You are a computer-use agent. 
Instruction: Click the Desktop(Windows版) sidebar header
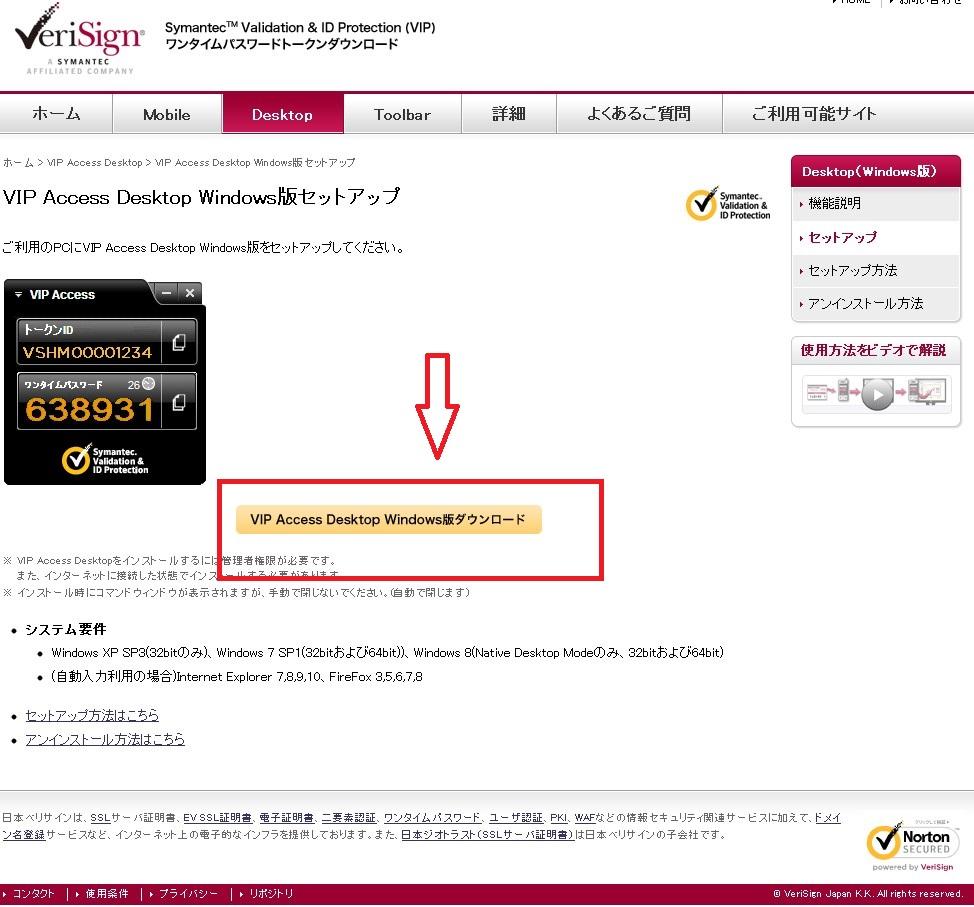click(876, 171)
